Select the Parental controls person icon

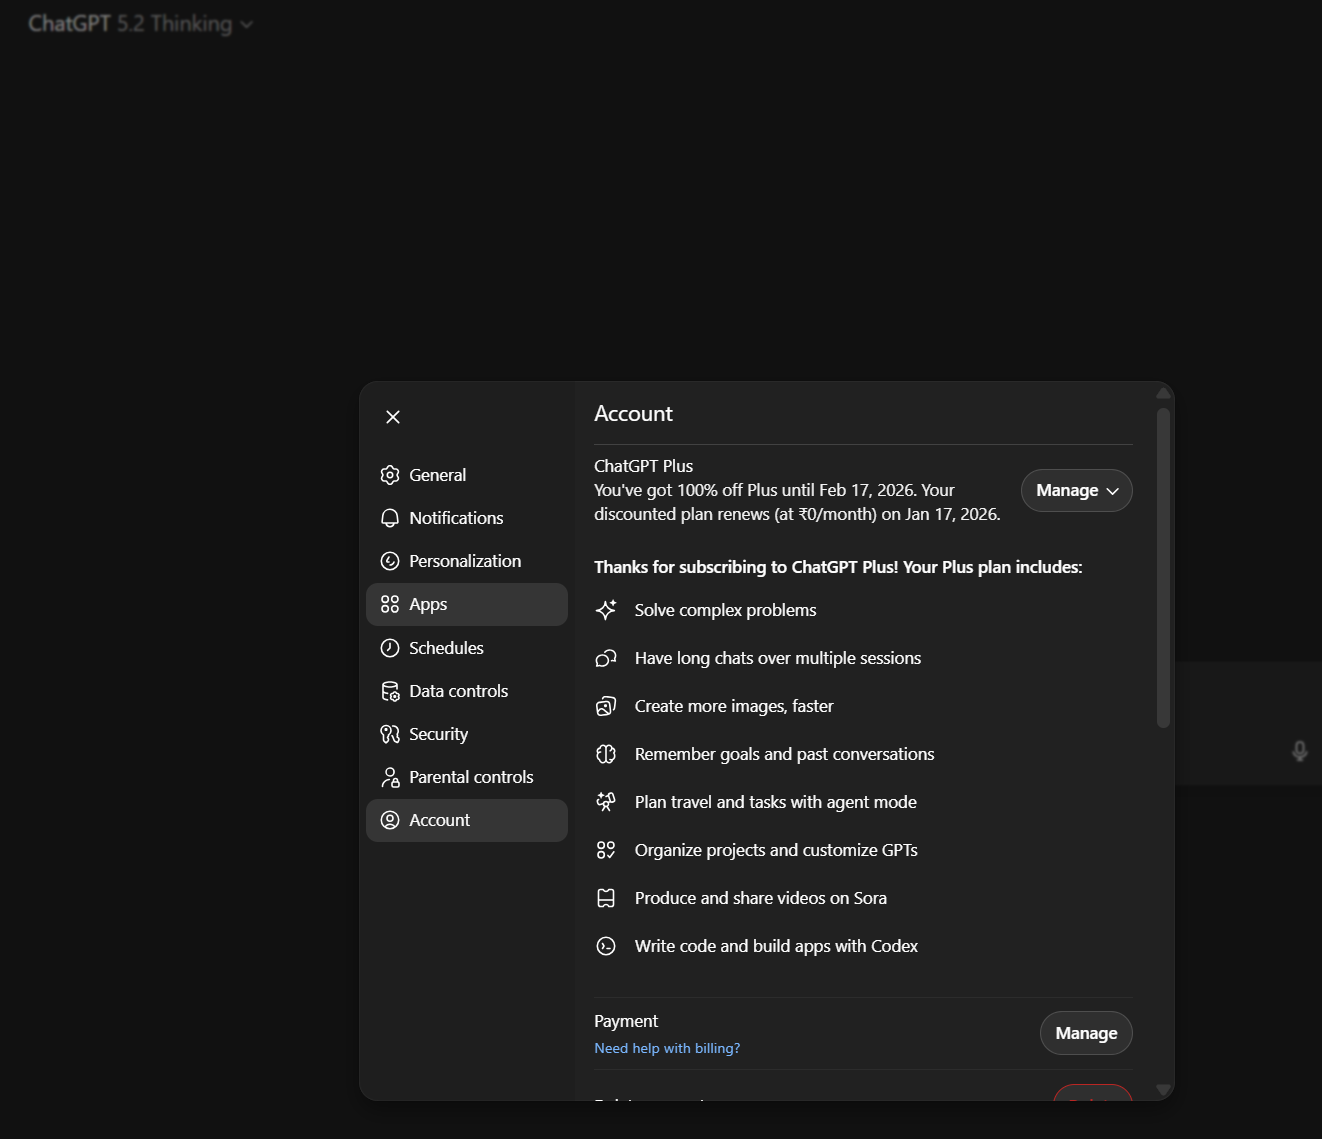click(x=390, y=777)
